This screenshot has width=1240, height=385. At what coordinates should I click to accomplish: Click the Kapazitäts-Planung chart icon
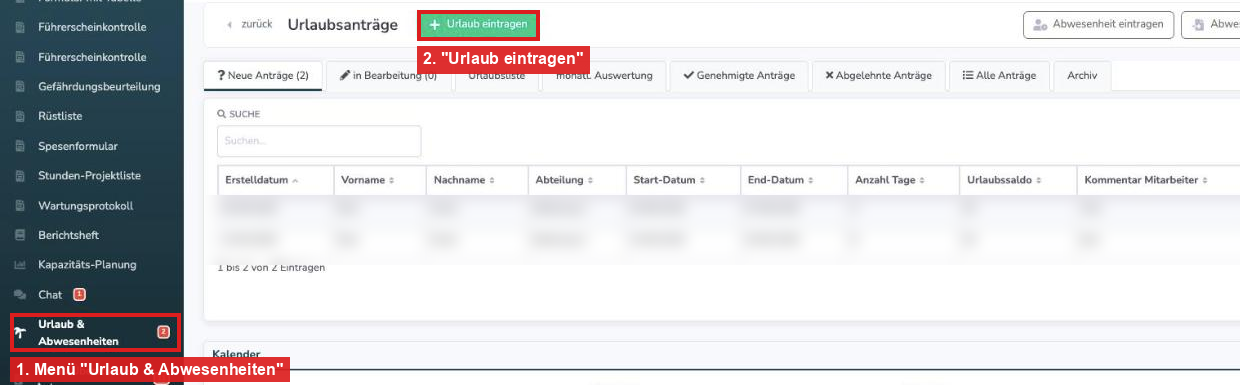(19, 265)
